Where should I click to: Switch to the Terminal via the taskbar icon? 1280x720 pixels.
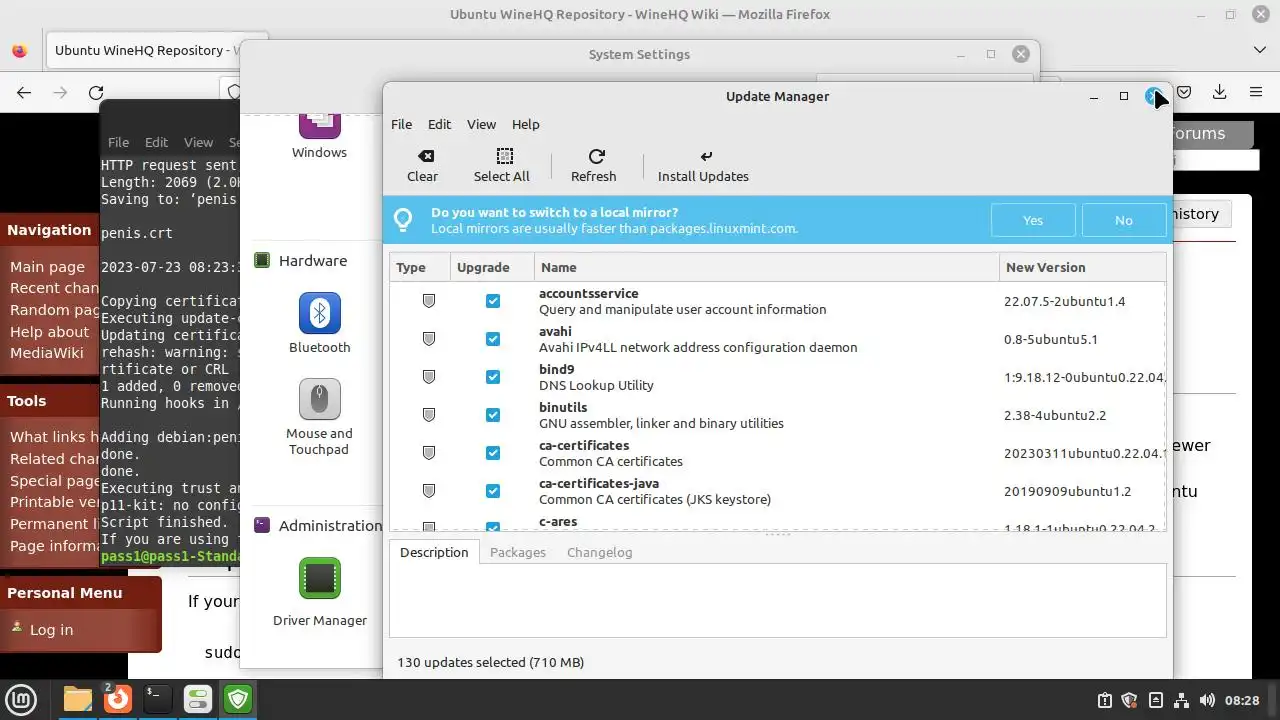[157, 698]
